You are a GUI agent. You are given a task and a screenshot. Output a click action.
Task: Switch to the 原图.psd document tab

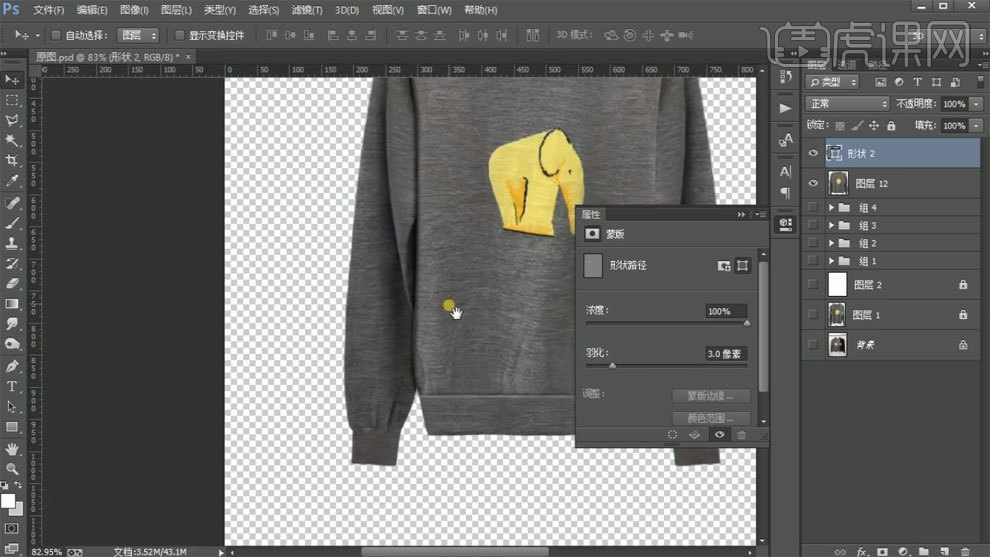112,57
